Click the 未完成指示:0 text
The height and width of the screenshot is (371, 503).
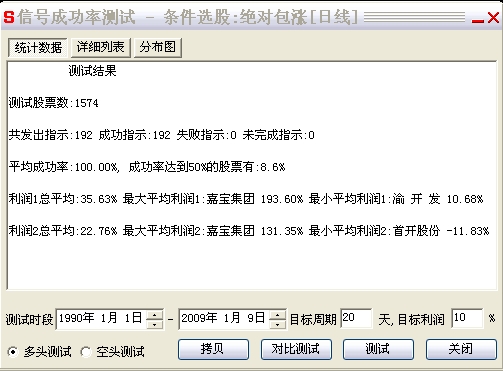(279, 135)
